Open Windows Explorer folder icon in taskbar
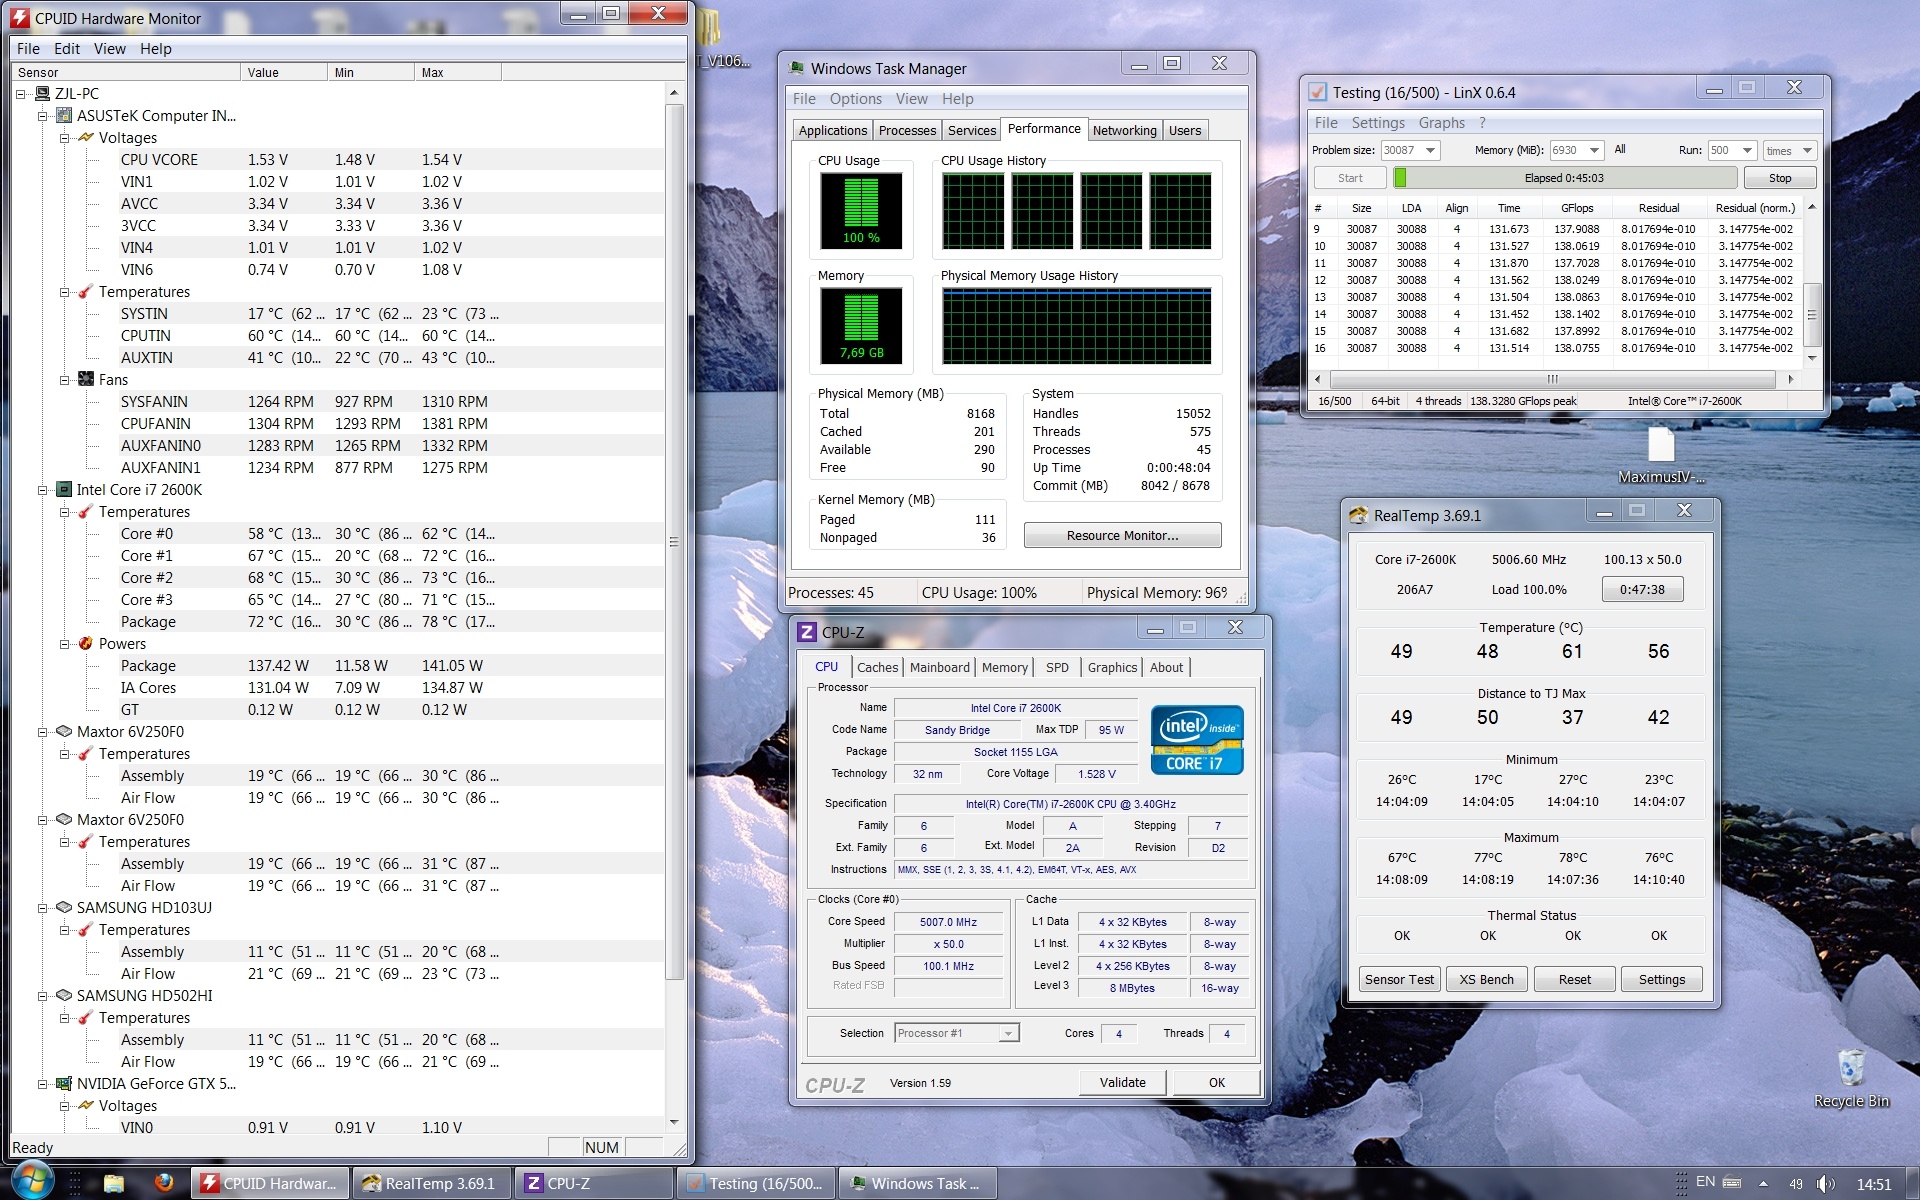1920x1200 pixels. (114, 1183)
